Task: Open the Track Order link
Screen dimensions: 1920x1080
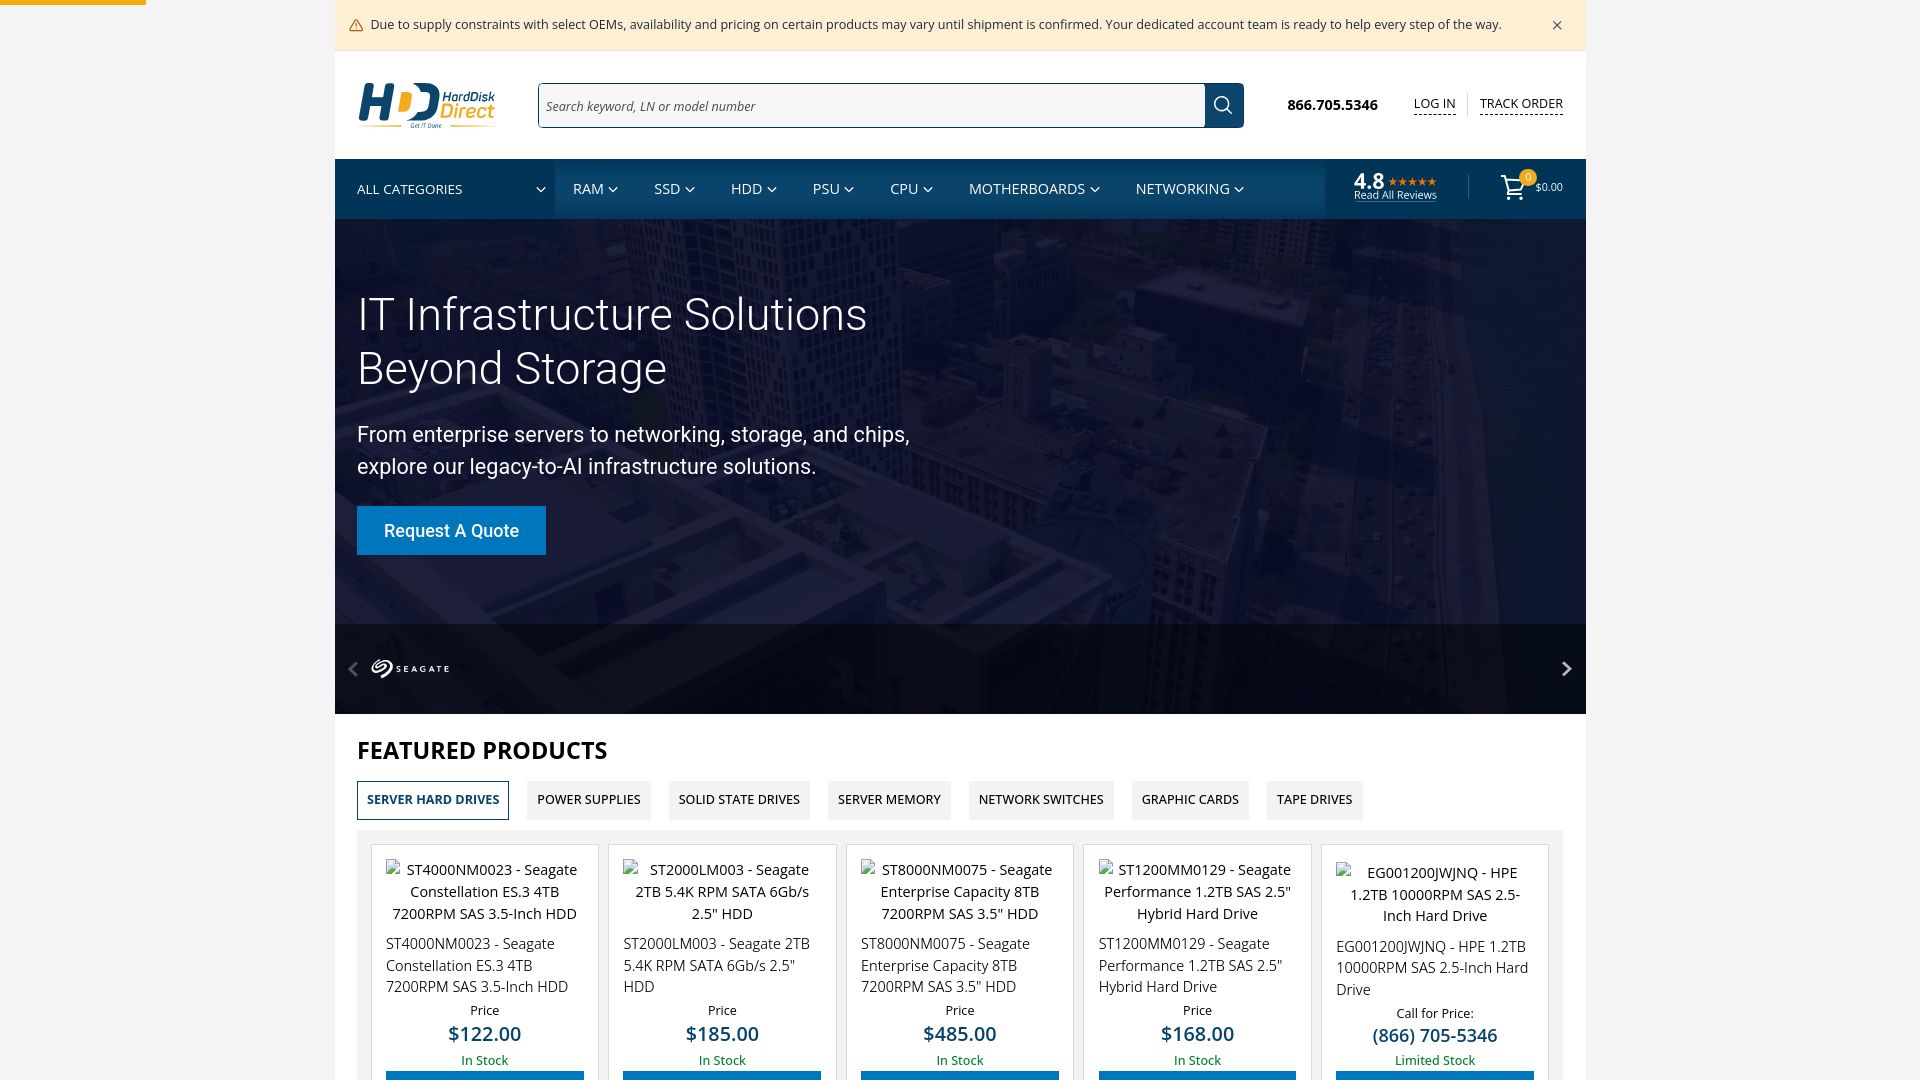Action: pos(1521,104)
